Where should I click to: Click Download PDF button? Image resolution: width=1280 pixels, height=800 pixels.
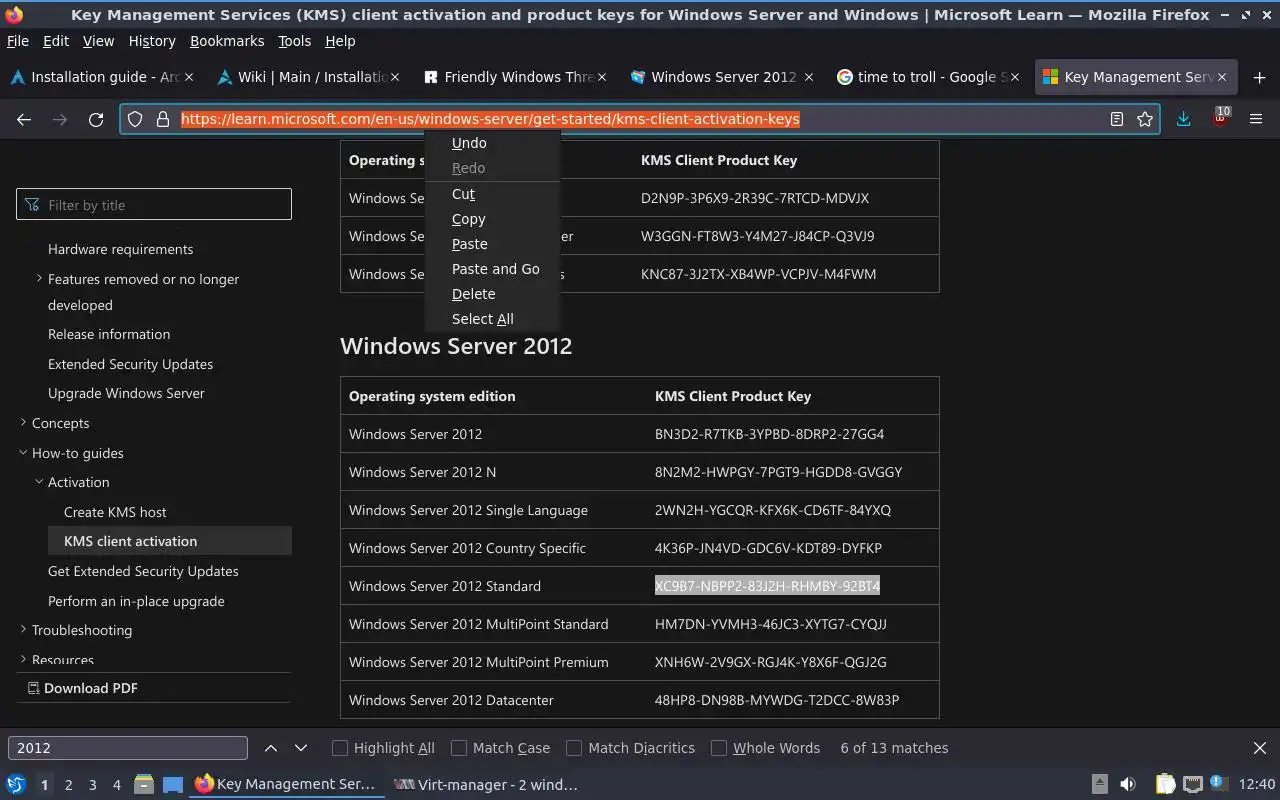pyautogui.click(x=82, y=688)
